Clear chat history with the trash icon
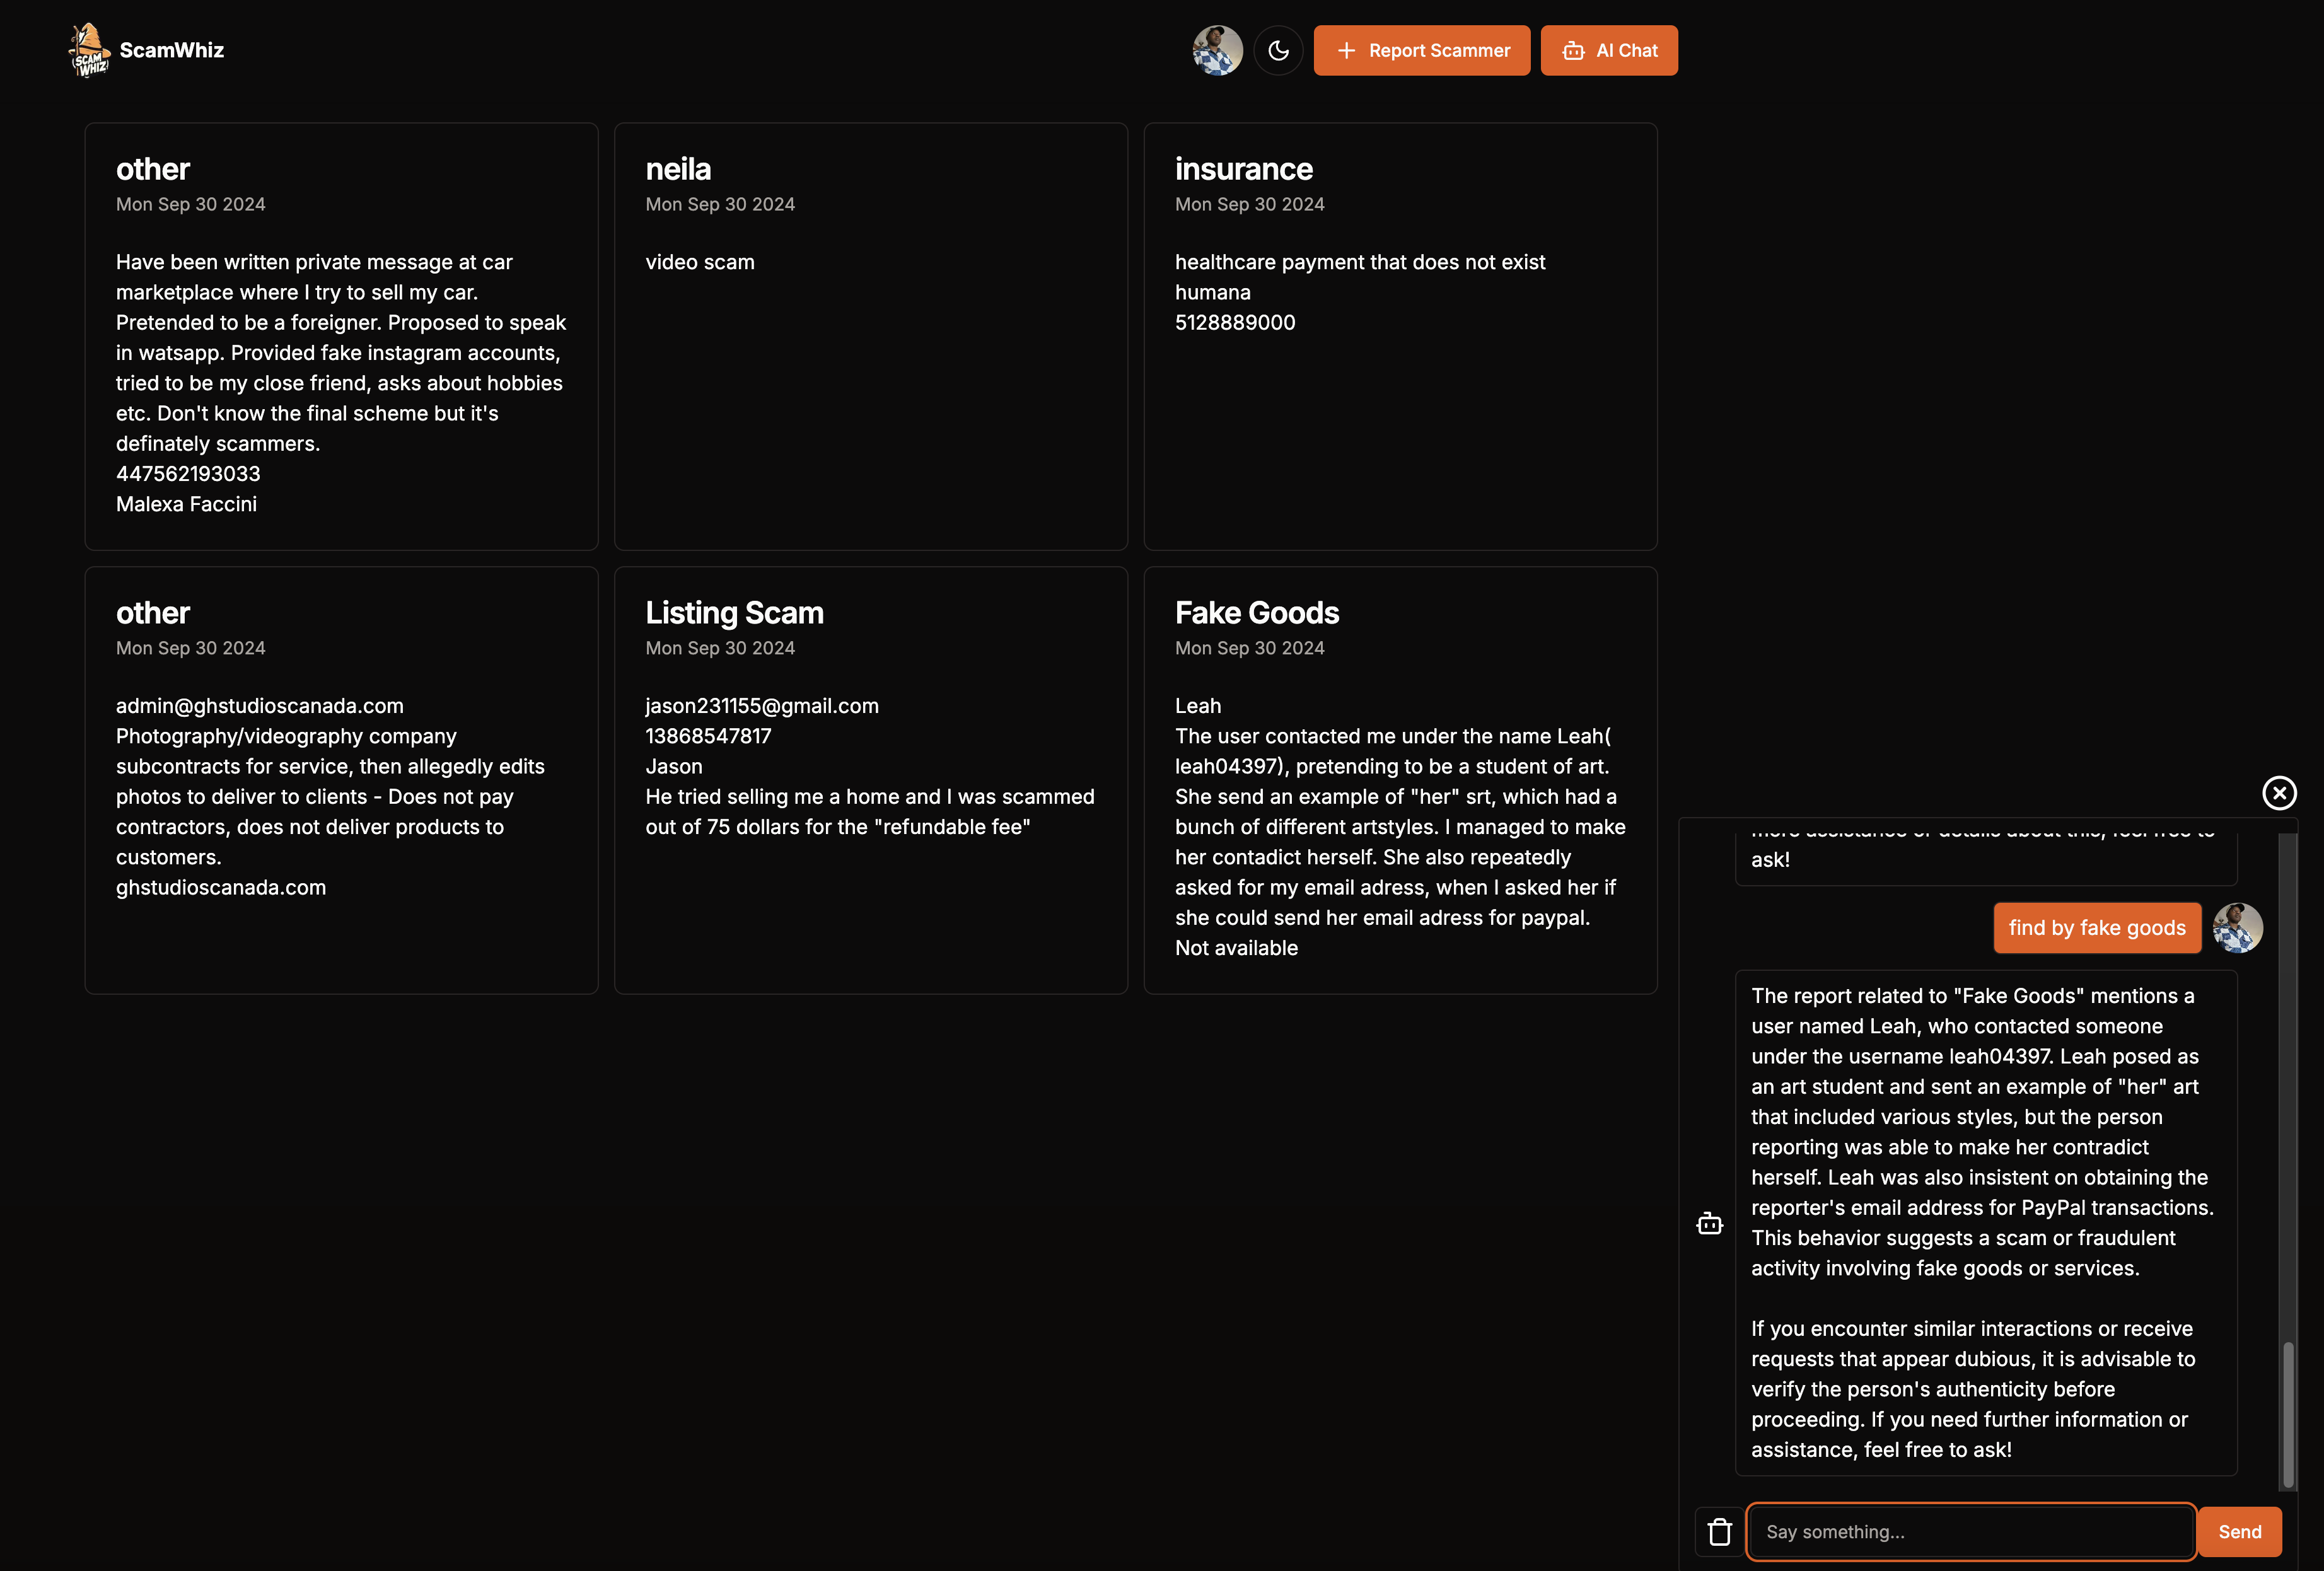 click(1719, 1532)
